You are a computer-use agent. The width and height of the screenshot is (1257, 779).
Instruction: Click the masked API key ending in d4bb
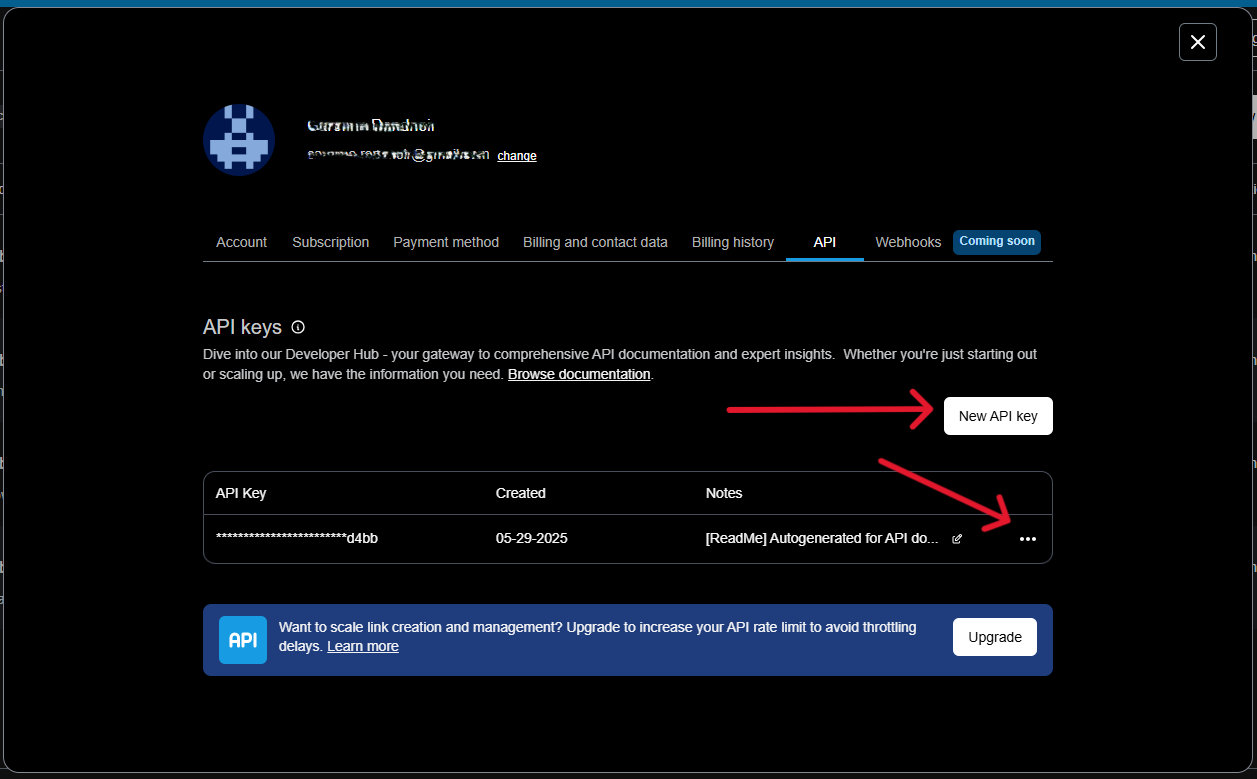297,538
